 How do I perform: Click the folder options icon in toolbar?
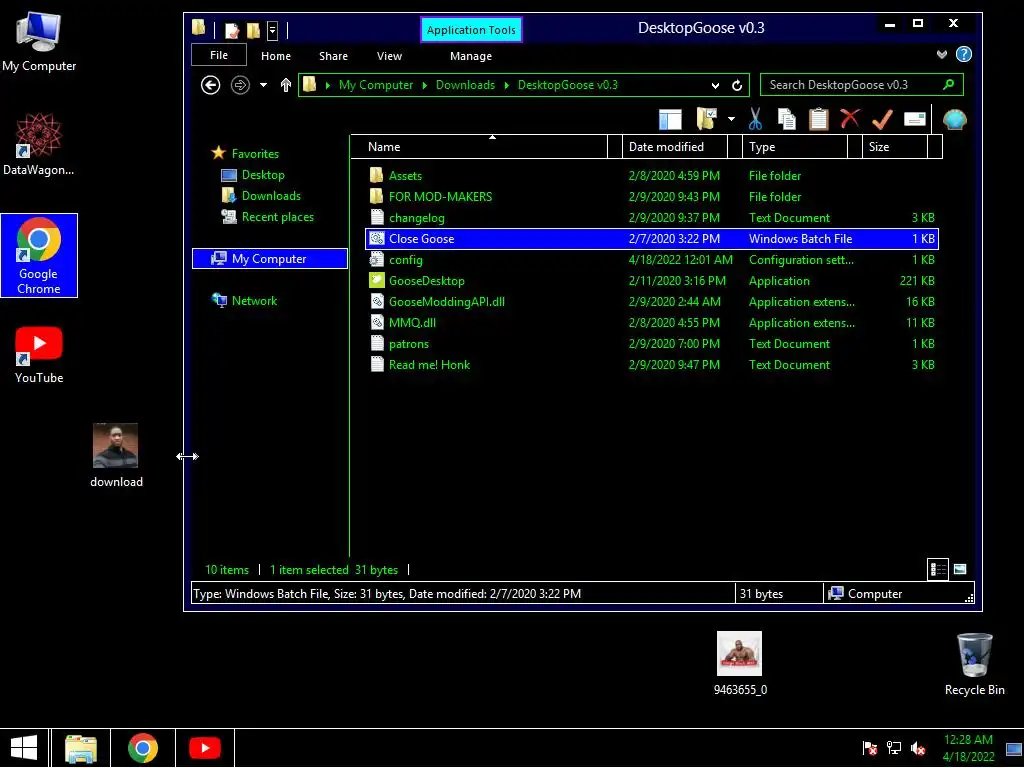pyautogui.click(x=707, y=119)
